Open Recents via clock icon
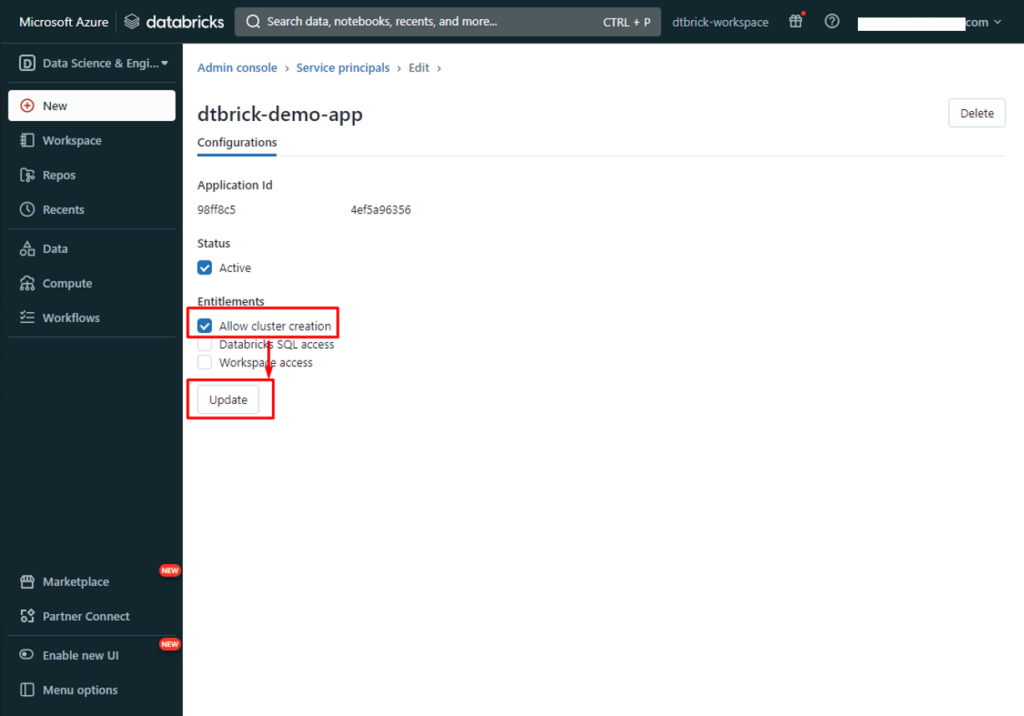 coord(27,210)
